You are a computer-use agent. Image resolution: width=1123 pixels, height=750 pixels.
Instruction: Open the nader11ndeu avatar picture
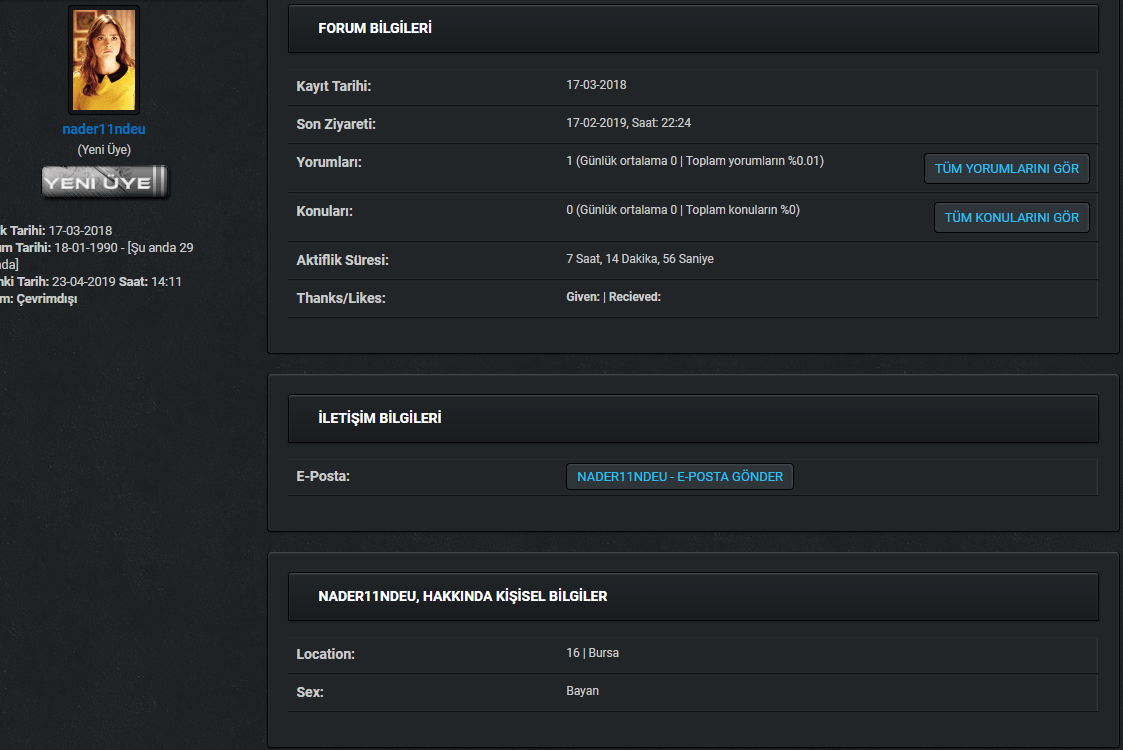(x=104, y=60)
